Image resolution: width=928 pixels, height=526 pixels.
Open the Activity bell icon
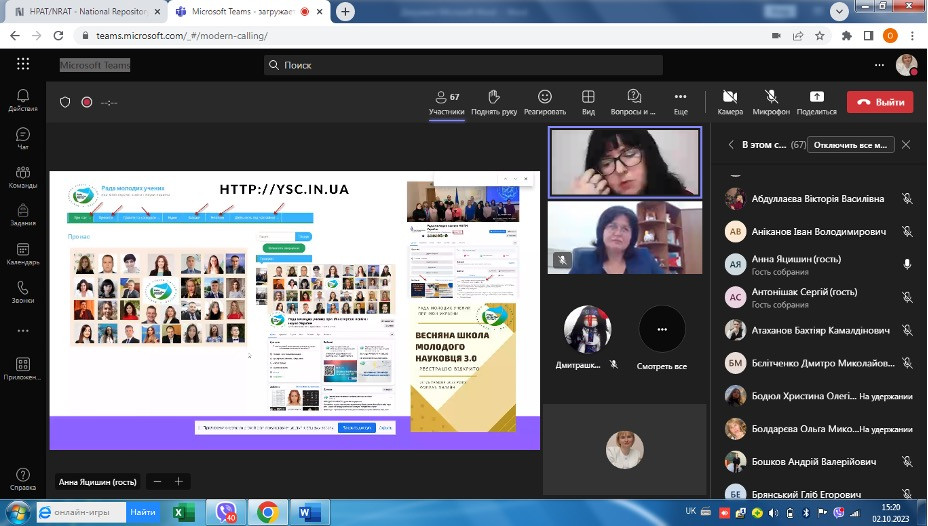[x=22, y=97]
